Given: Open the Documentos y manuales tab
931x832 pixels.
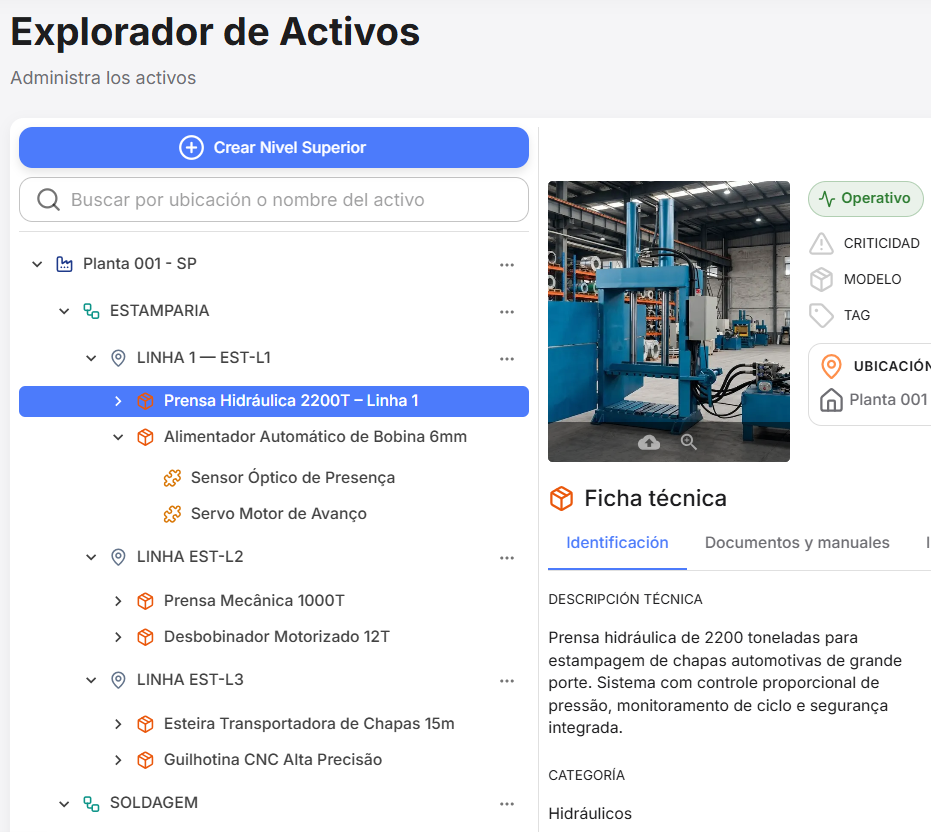Looking at the screenshot, I should coord(797,543).
